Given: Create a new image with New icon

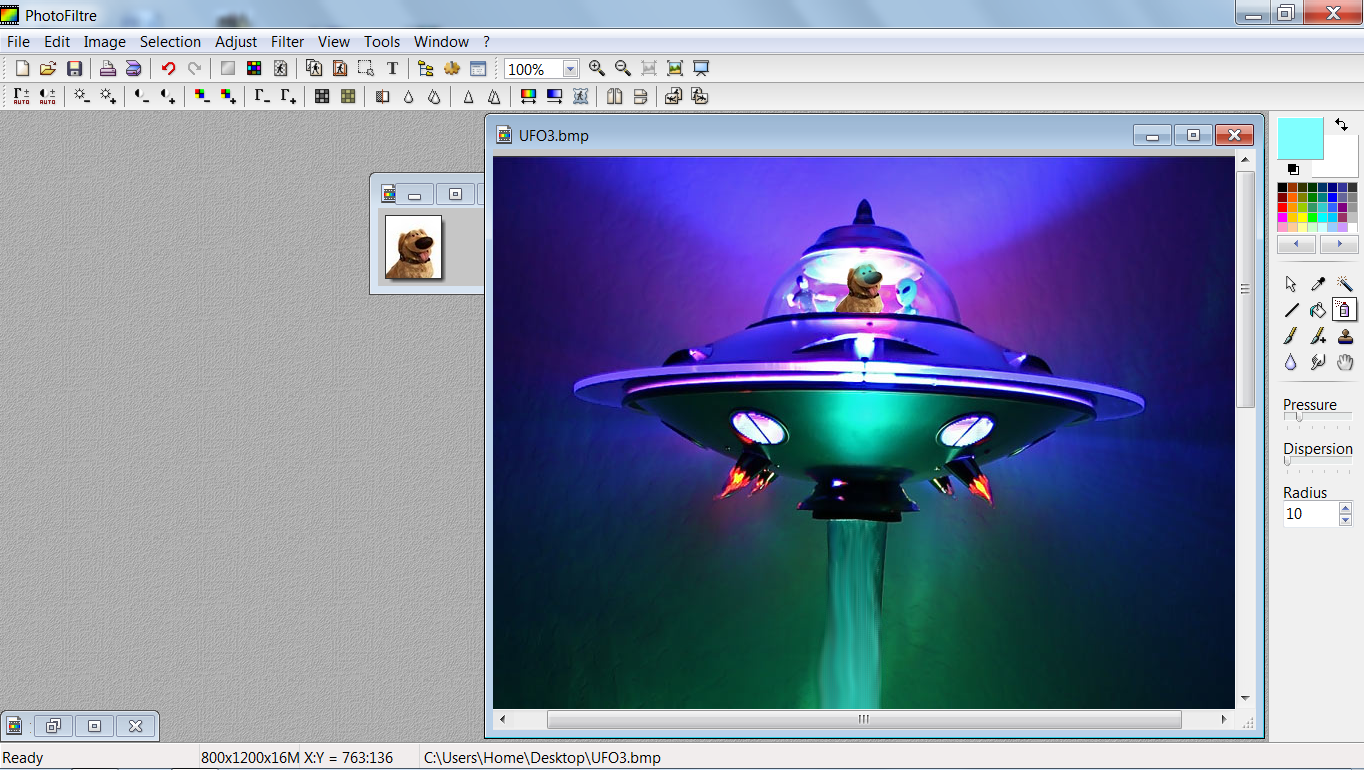Looking at the screenshot, I should pos(22,68).
